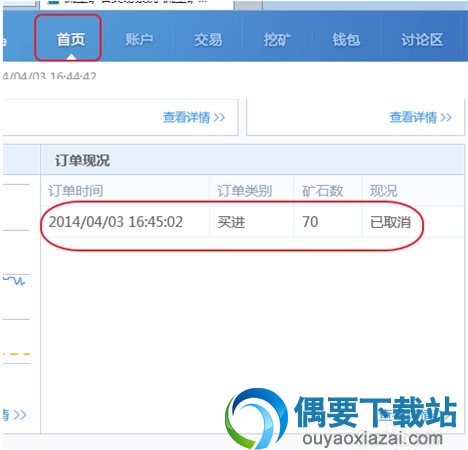
Task: Open the 首页 home tab
Action: (x=70, y=40)
